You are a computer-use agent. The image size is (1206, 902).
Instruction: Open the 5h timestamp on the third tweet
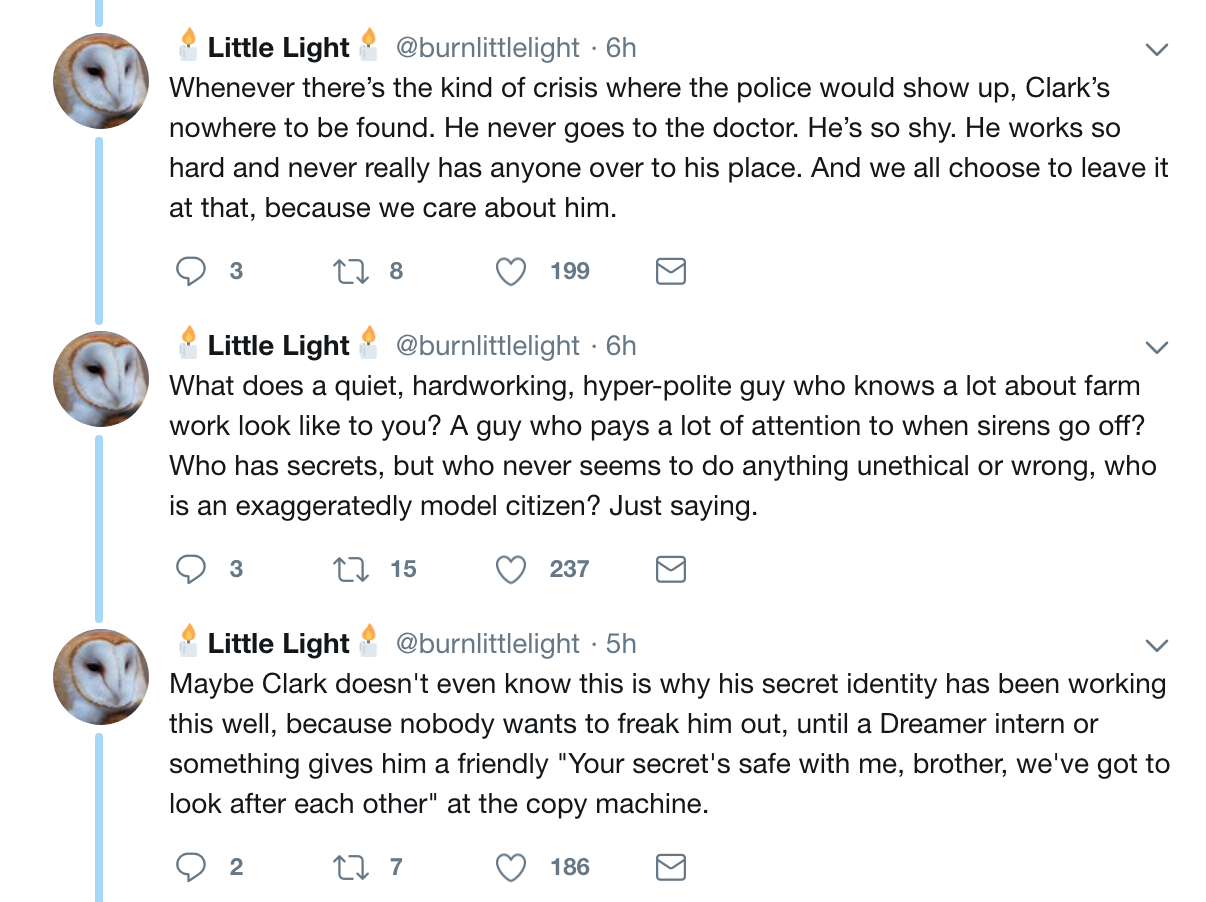click(x=621, y=644)
